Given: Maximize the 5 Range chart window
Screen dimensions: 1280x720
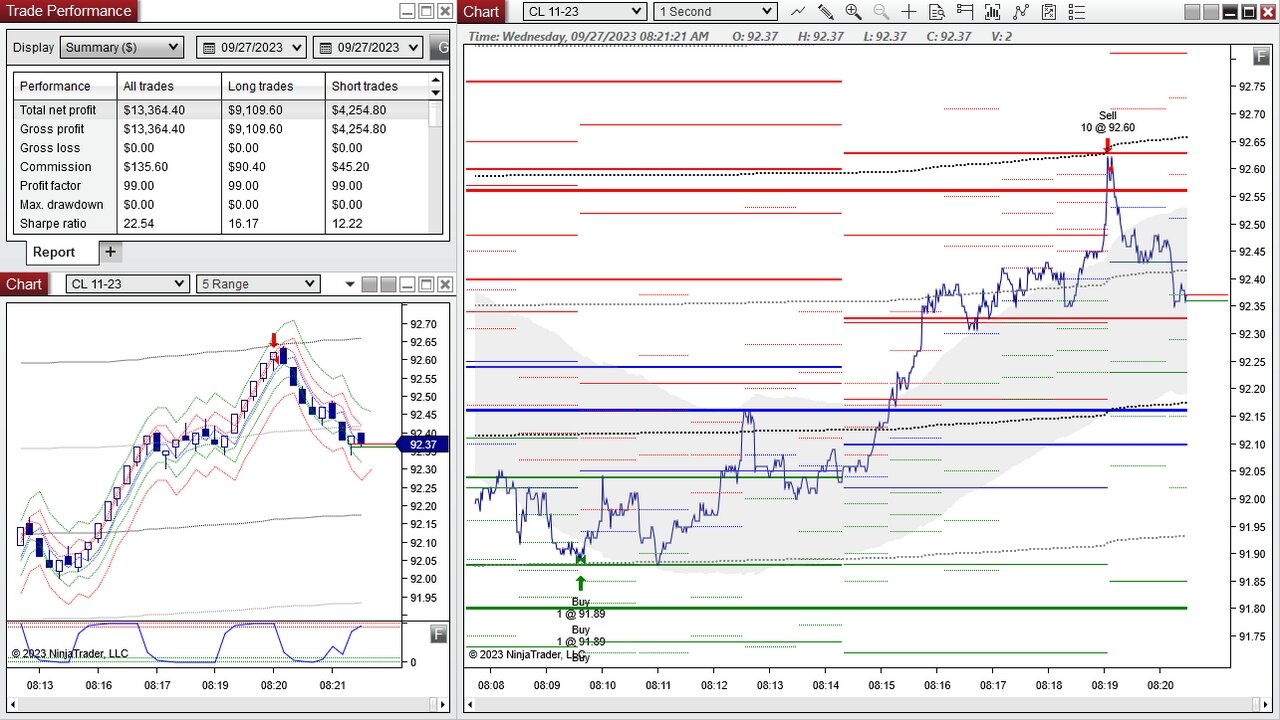Looking at the screenshot, I should pos(425,285).
